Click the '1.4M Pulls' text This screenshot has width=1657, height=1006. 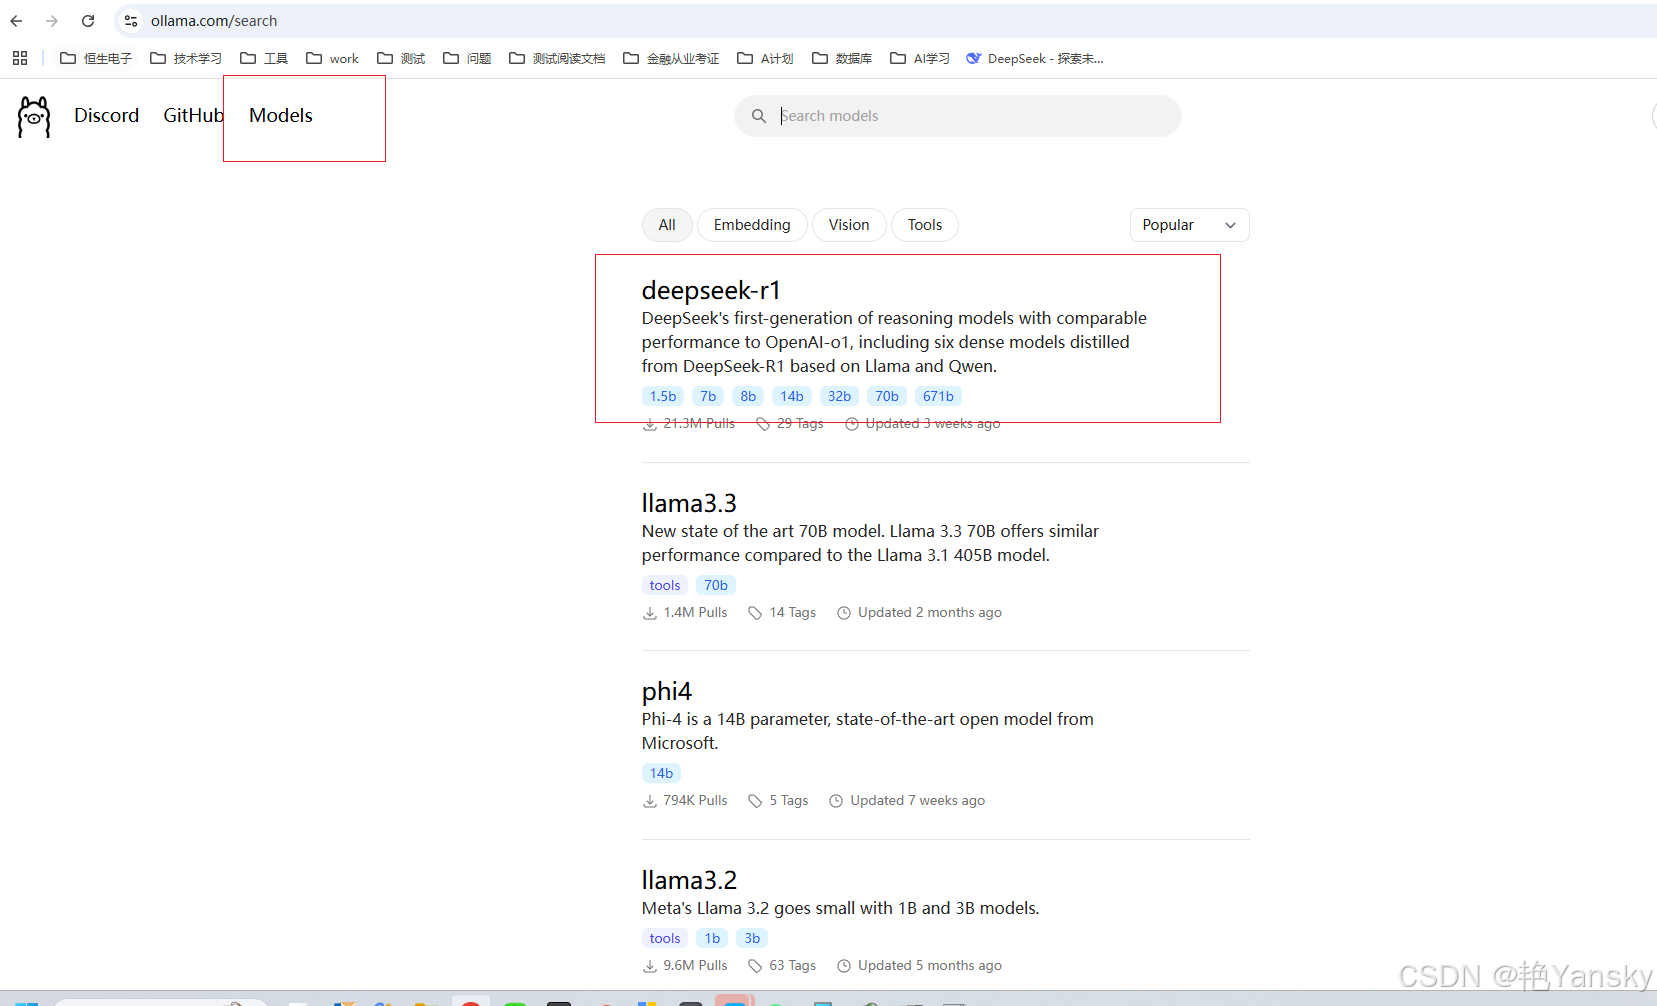pyautogui.click(x=696, y=612)
